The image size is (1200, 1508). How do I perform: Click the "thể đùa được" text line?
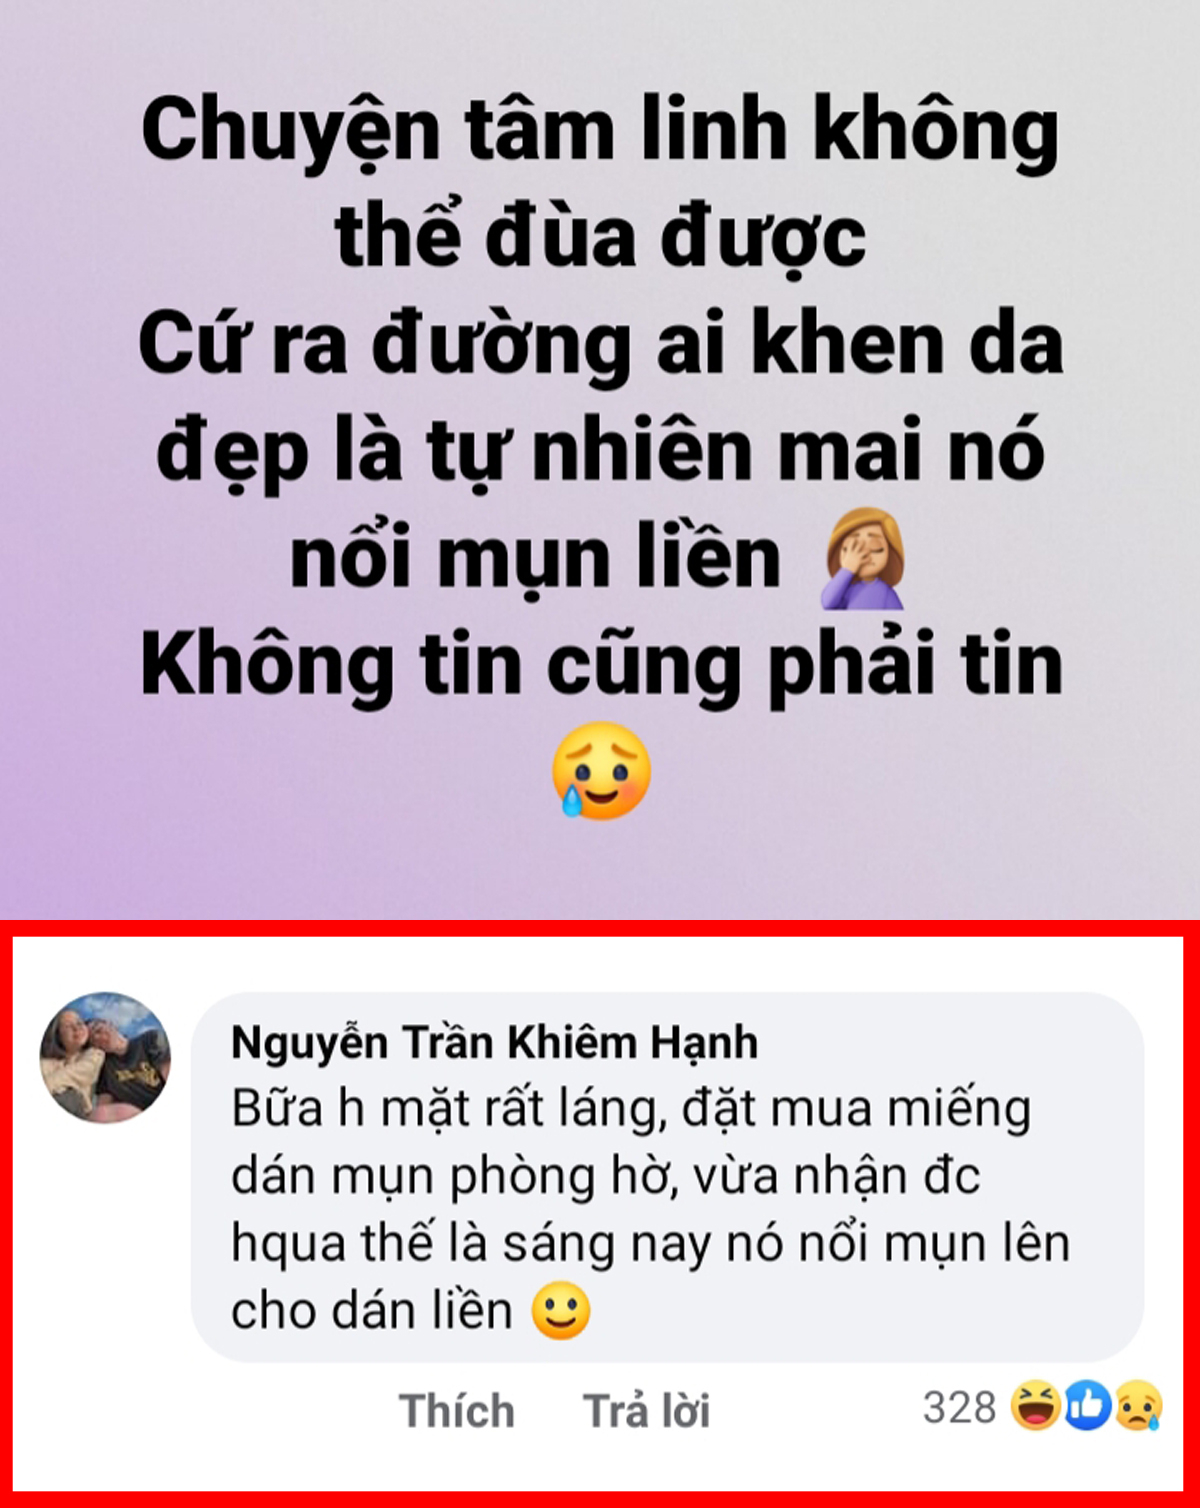tap(600, 238)
